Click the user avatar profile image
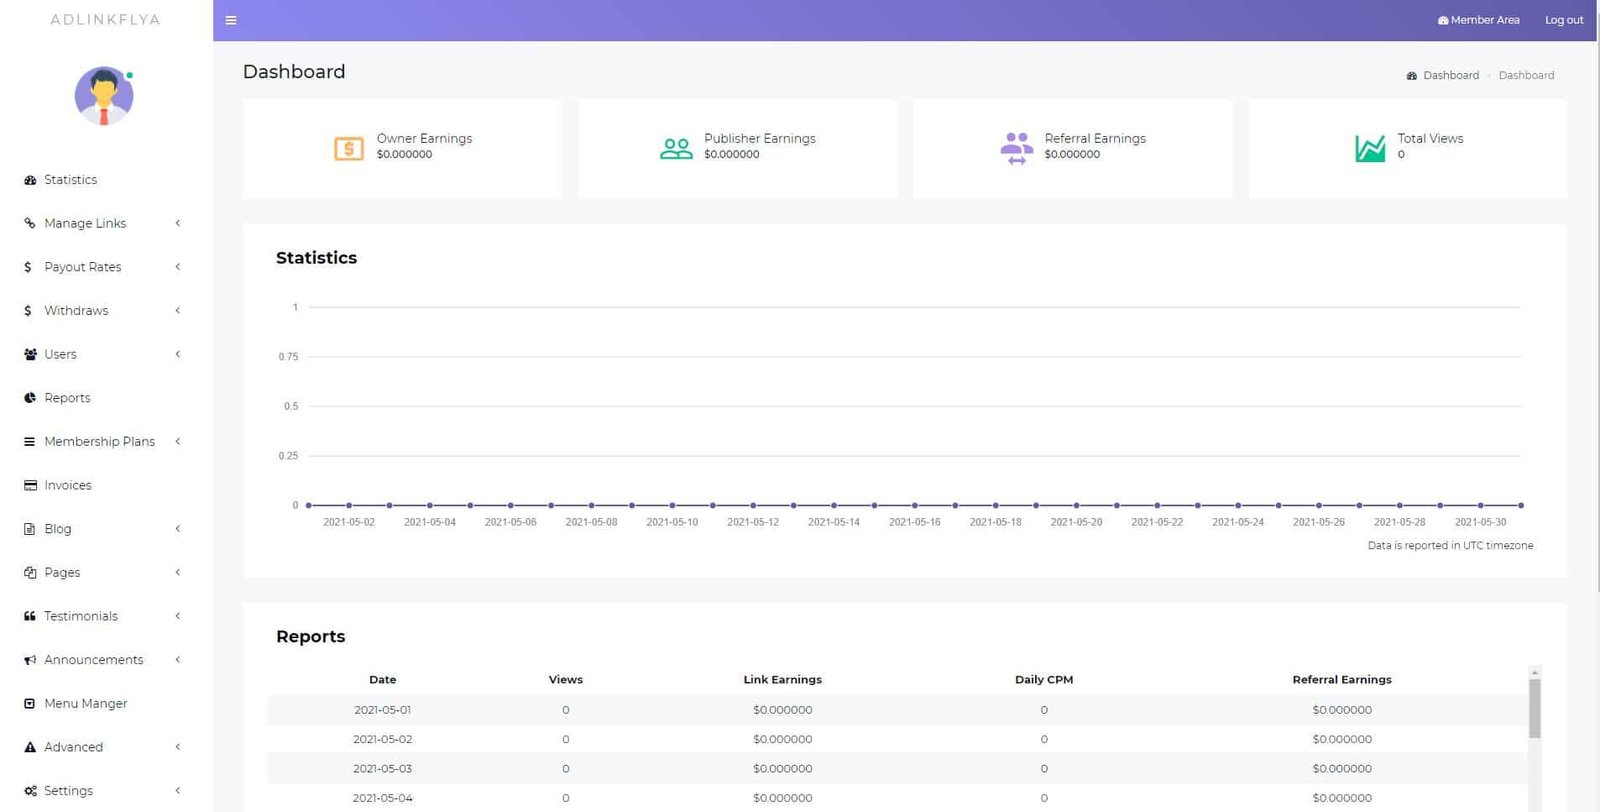 click(104, 96)
